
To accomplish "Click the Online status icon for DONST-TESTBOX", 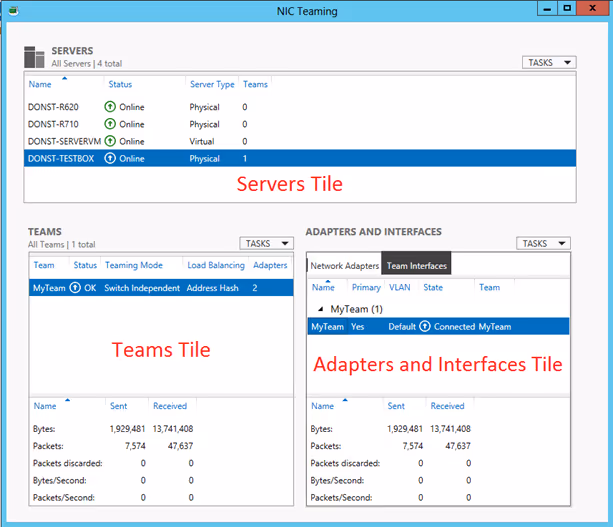I will pos(110,158).
